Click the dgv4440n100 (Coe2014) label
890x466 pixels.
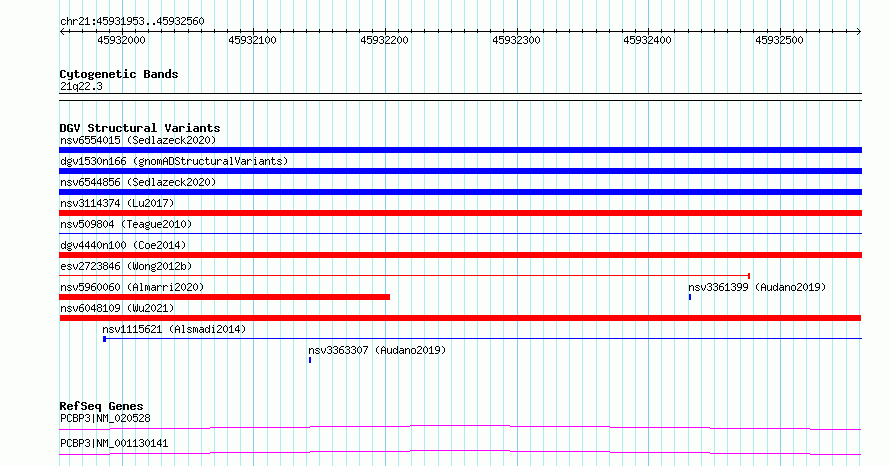[123, 245]
